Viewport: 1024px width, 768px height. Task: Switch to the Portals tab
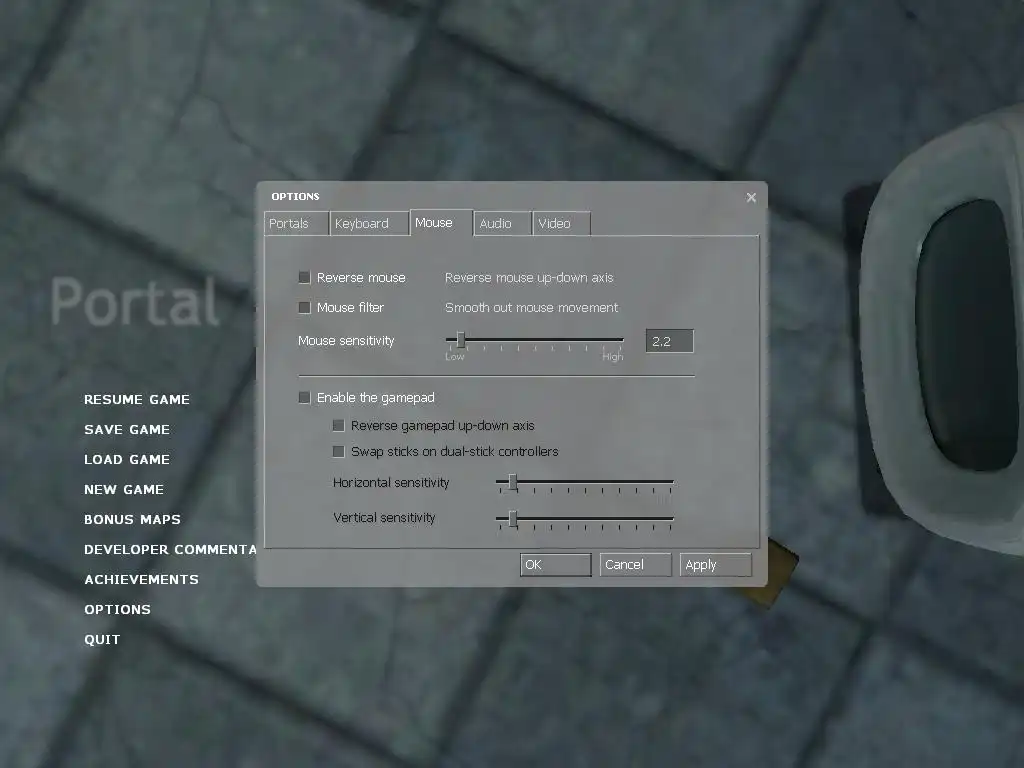coord(296,223)
